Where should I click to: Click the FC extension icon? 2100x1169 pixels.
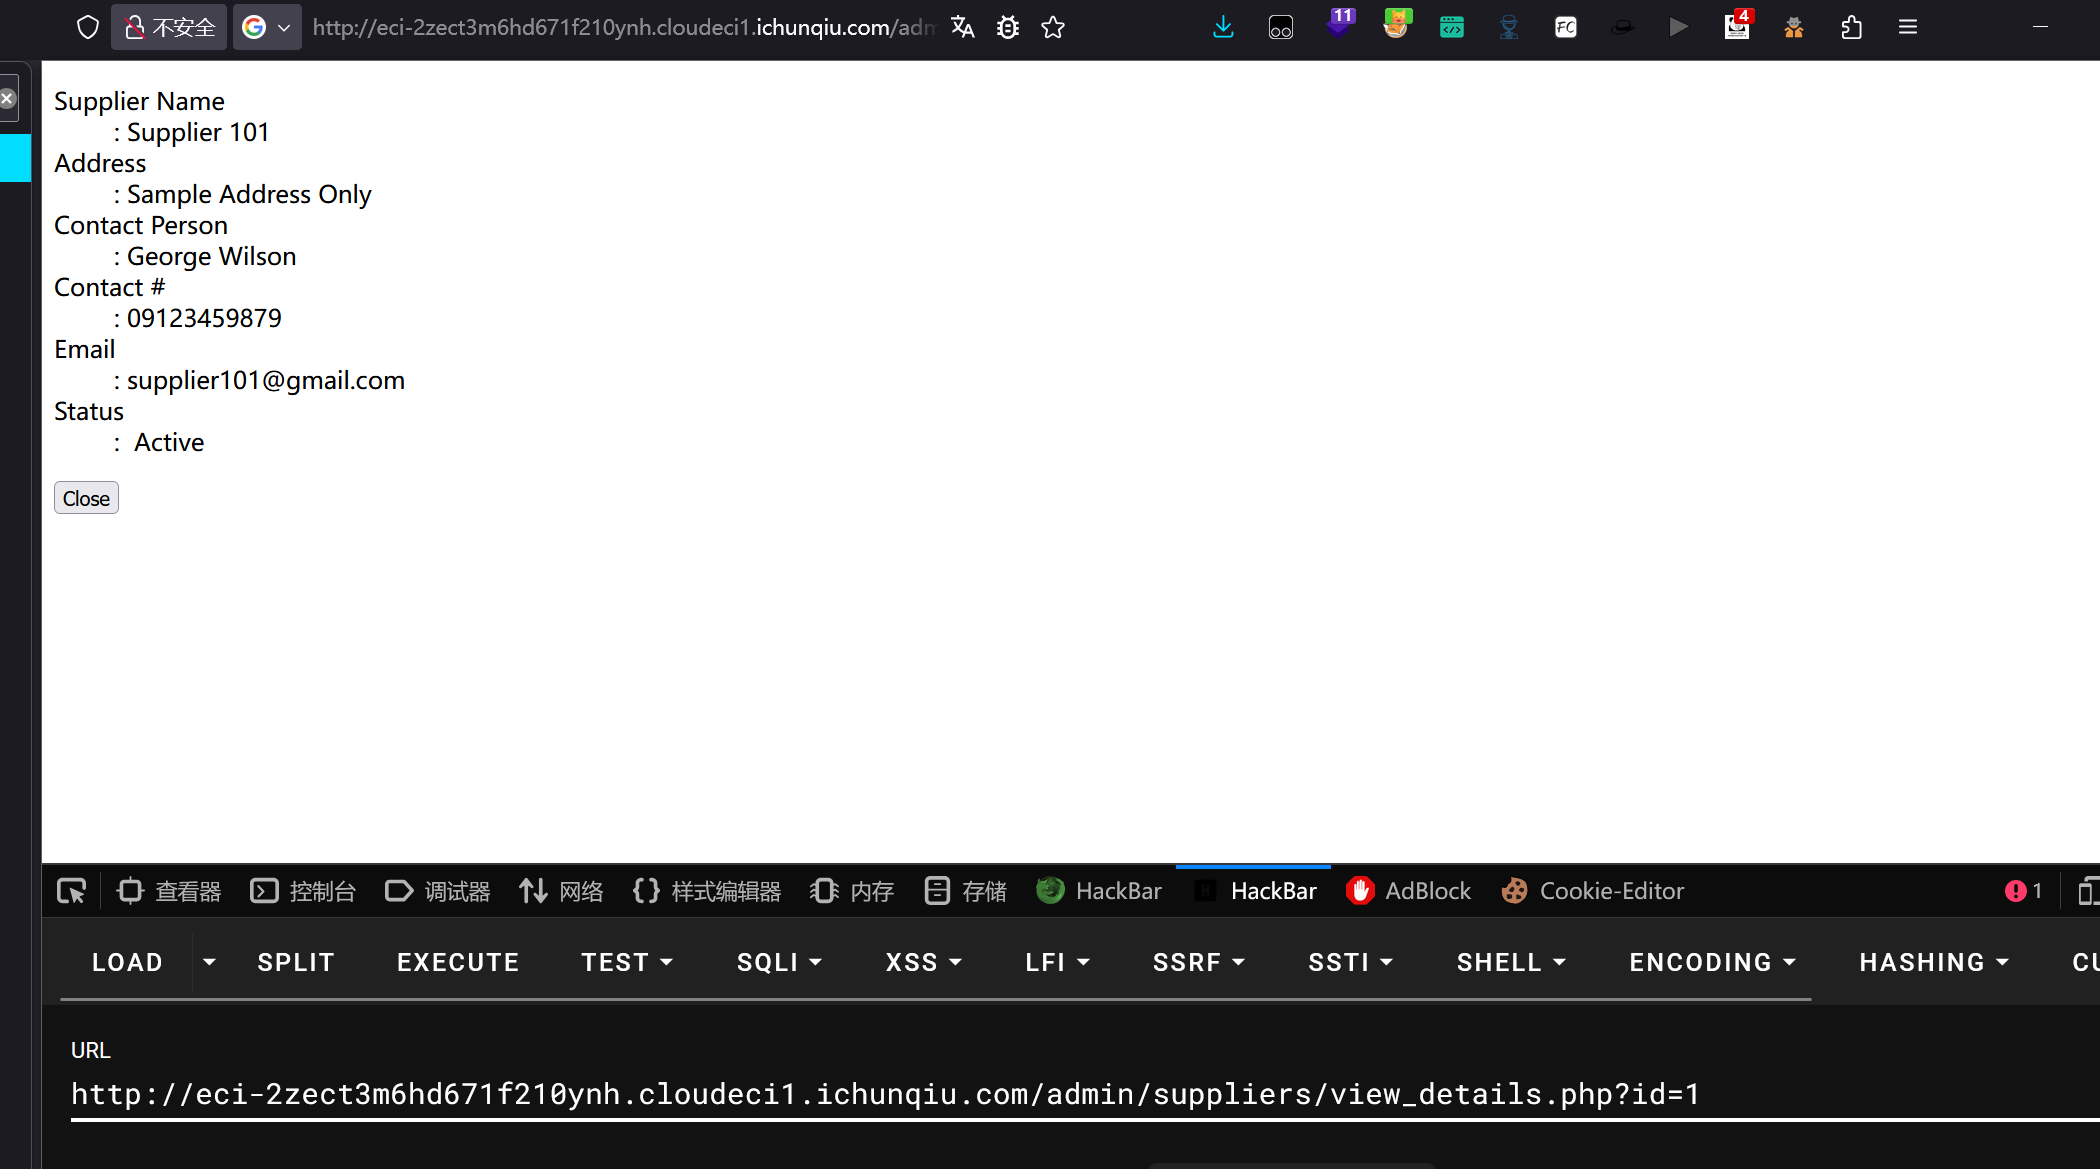tap(1566, 27)
